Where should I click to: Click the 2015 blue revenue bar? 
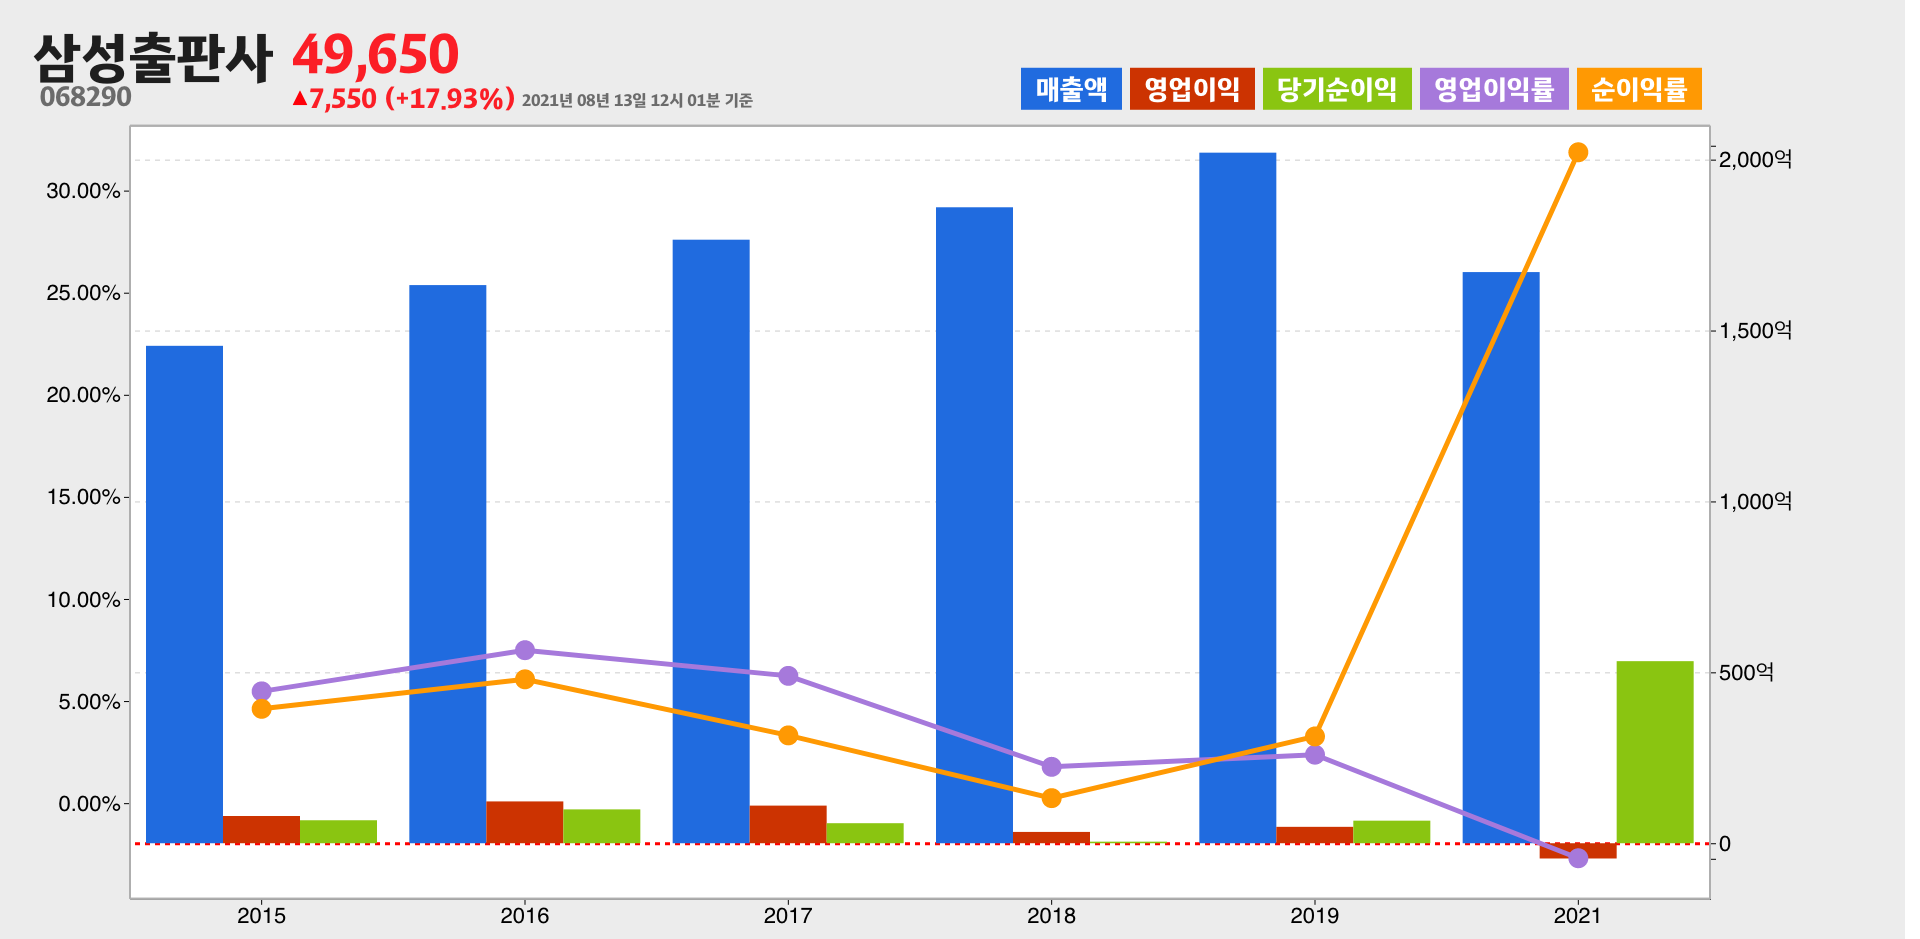pos(184,595)
